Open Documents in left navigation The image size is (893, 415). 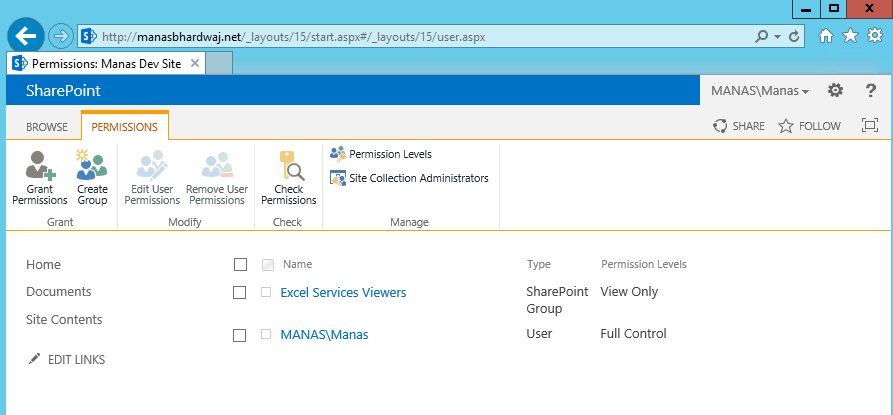coord(59,291)
